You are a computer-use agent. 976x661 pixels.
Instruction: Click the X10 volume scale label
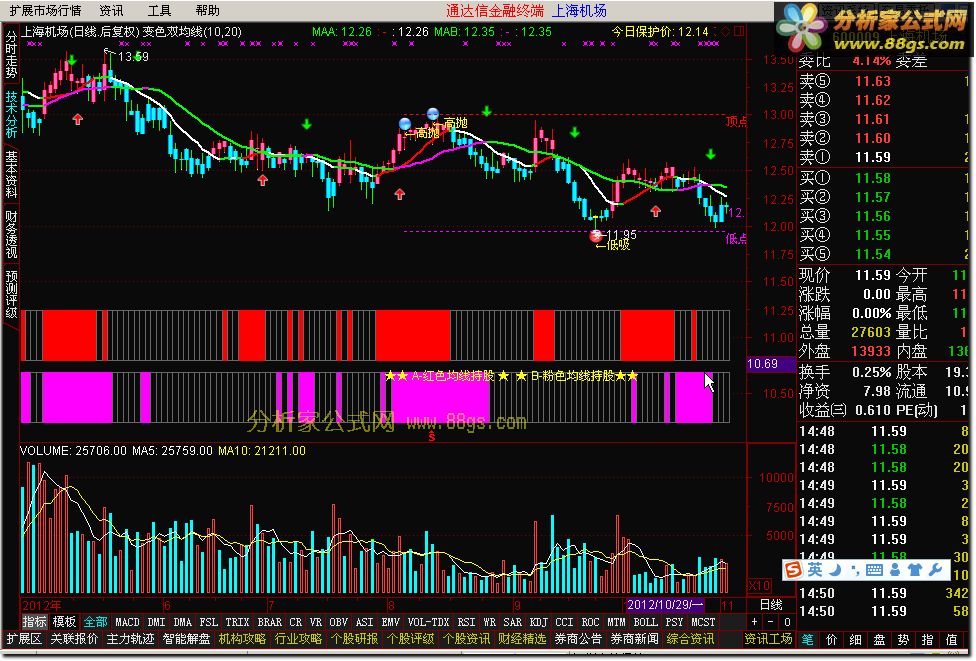[759, 586]
